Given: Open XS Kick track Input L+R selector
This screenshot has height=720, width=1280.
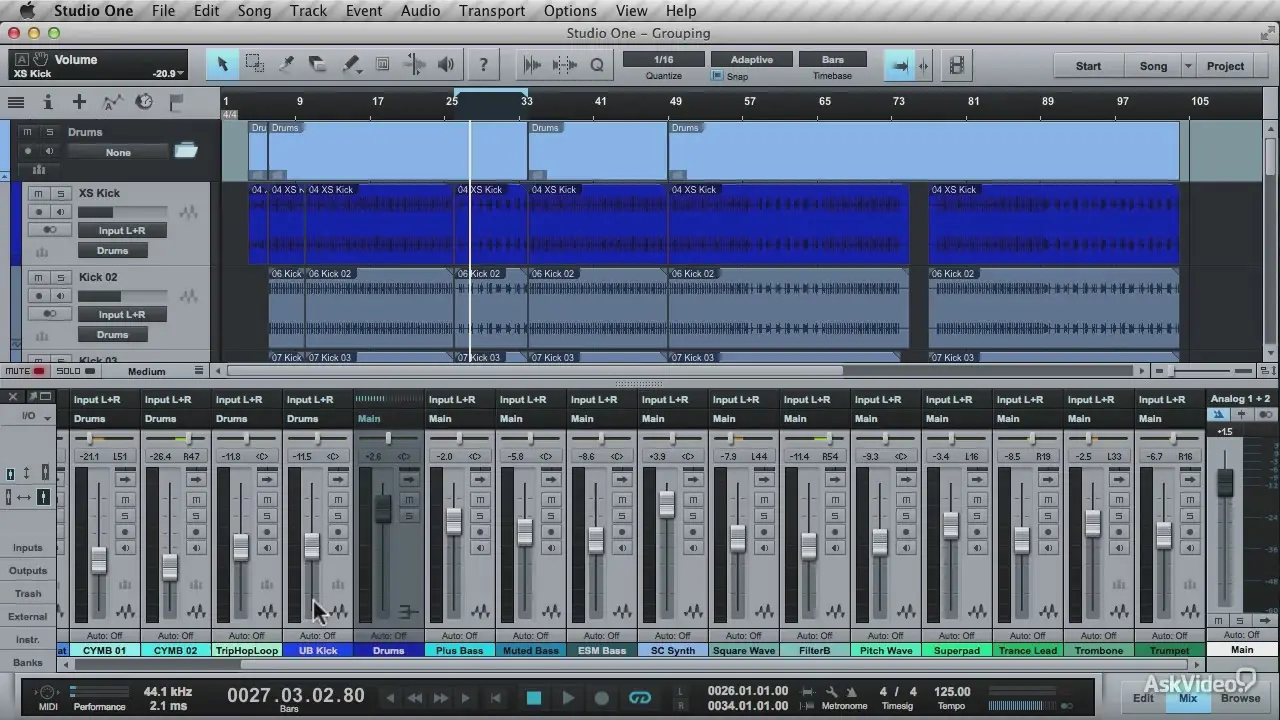Looking at the screenshot, I should (122, 231).
